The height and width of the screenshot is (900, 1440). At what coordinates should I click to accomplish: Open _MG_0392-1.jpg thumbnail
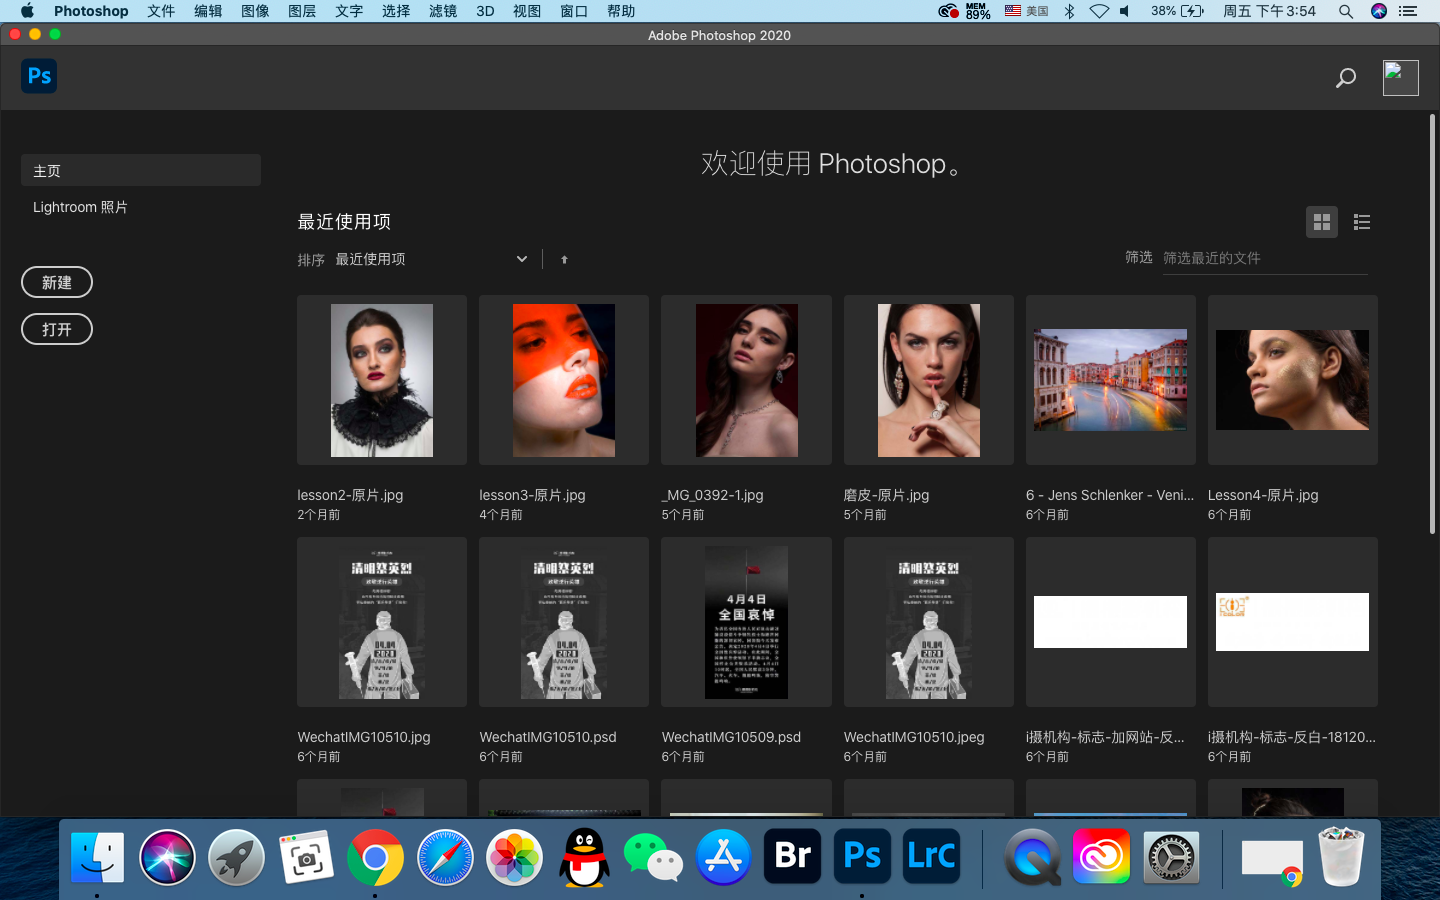(x=746, y=380)
